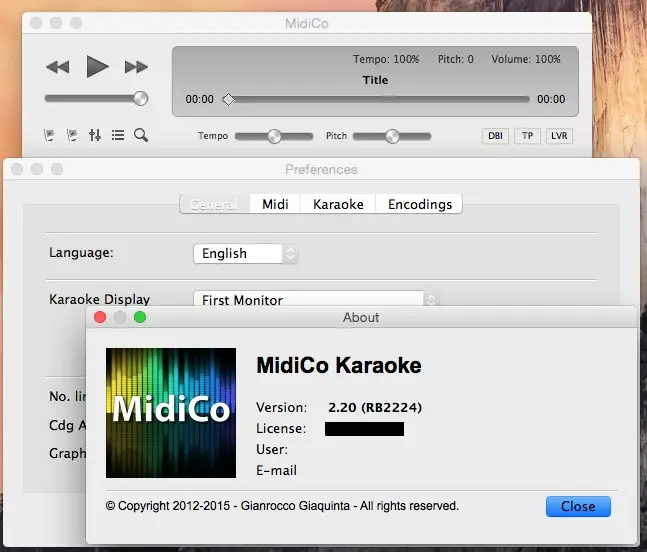Click the LVR button
The width and height of the screenshot is (647, 552).
pos(559,136)
